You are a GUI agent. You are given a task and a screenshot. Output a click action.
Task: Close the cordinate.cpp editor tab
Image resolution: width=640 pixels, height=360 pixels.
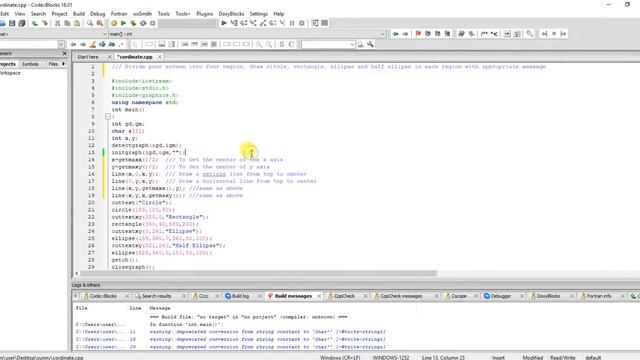pyautogui.click(x=160, y=57)
